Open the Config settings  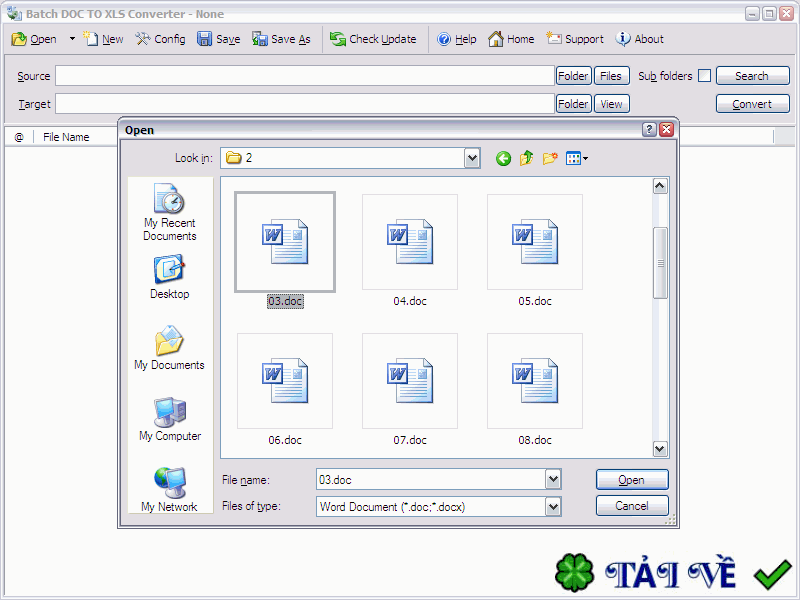(x=161, y=39)
